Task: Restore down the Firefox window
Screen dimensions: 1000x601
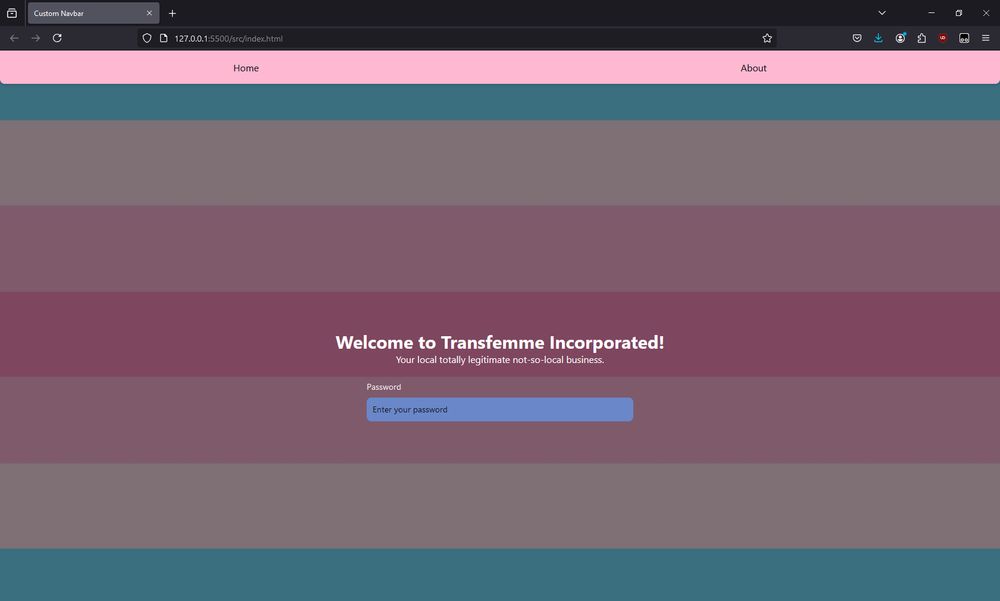Action: click(x=959, y=13)
